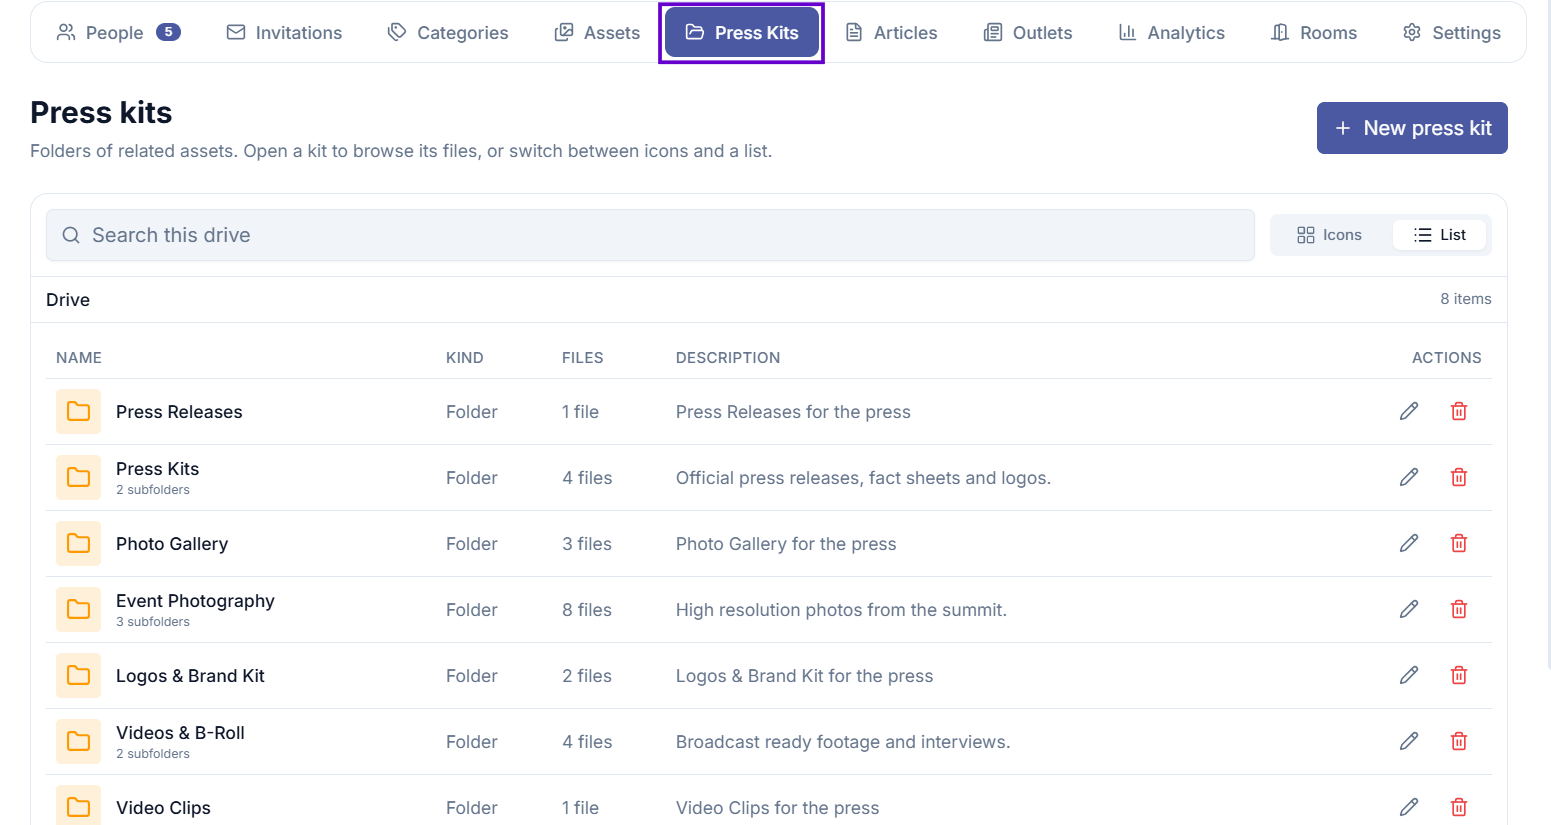Click the Search this drive field

[650, 235]
